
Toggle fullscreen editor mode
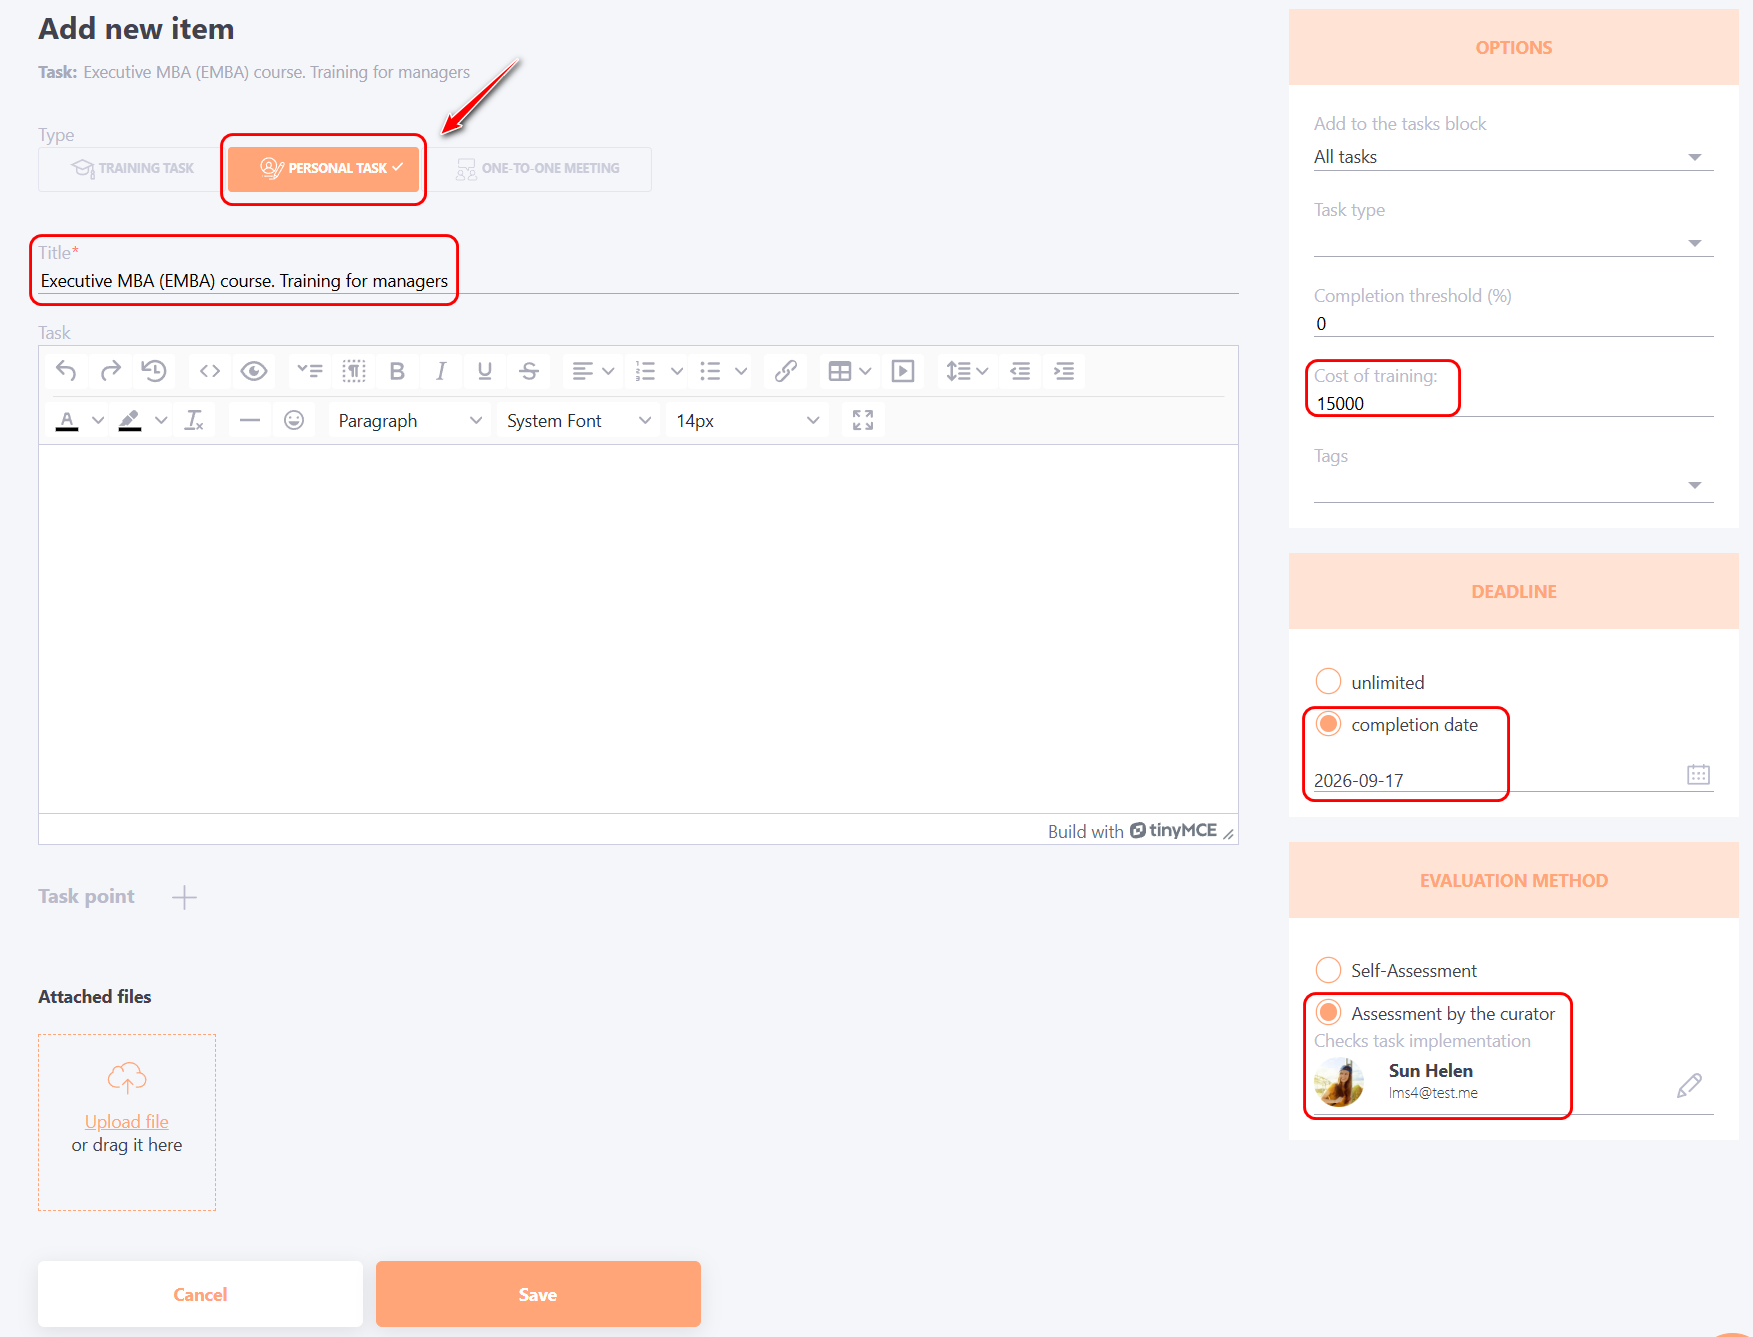pyautogui.click(x=862, y=420)
